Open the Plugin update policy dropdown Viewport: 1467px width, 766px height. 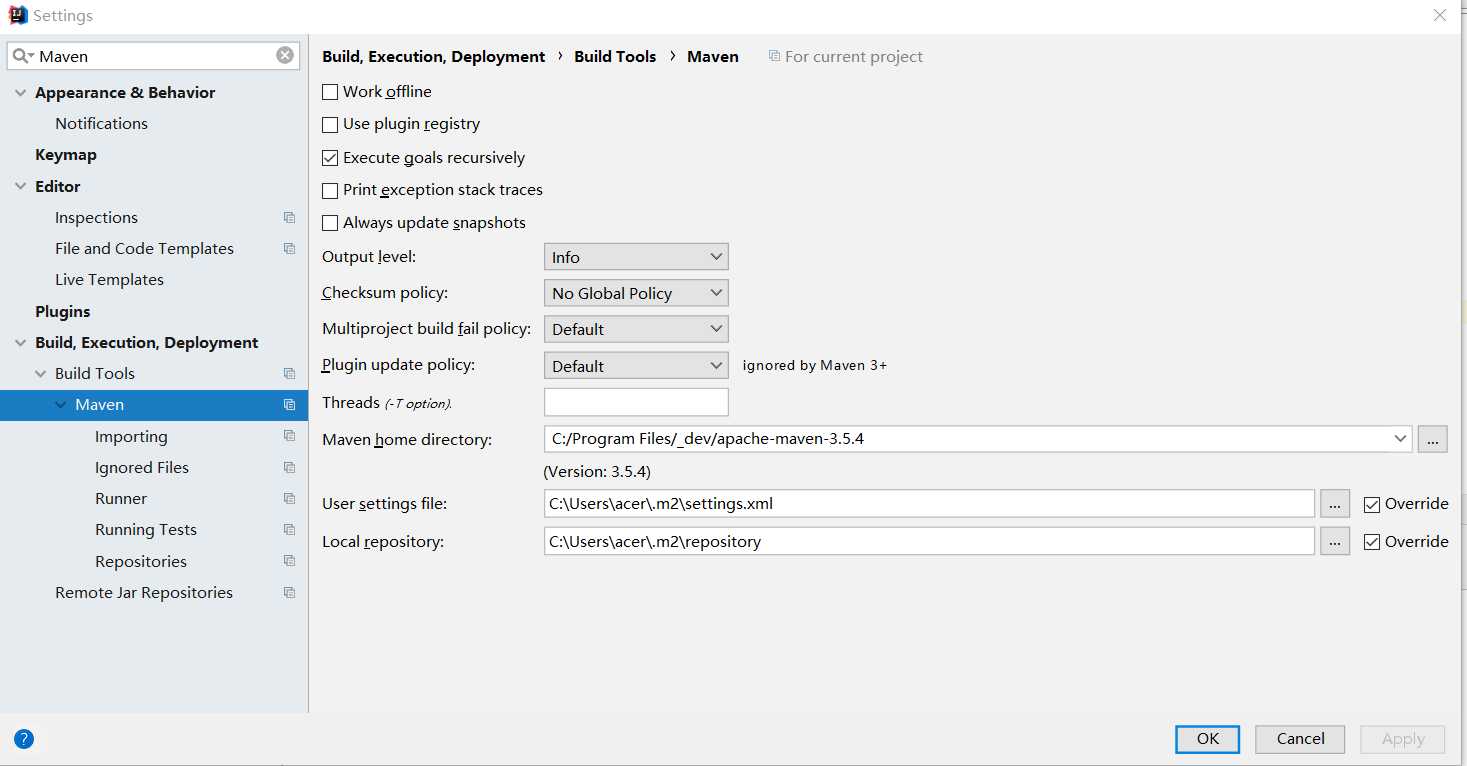(x=636, y=366)
